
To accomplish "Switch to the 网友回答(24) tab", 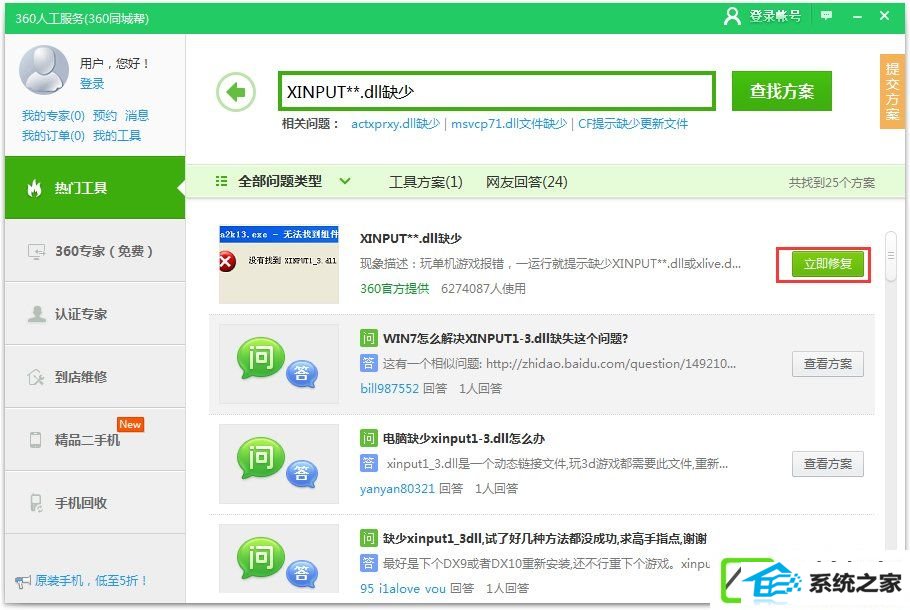I will (x=526, y=182).
